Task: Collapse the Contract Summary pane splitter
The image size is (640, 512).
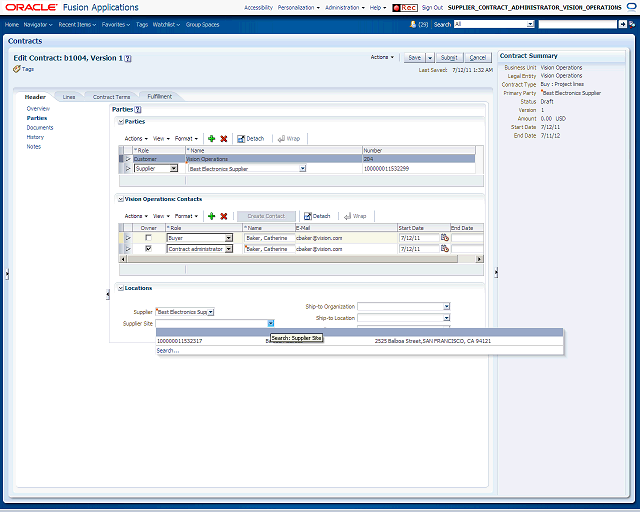Action: coord(496,272)
